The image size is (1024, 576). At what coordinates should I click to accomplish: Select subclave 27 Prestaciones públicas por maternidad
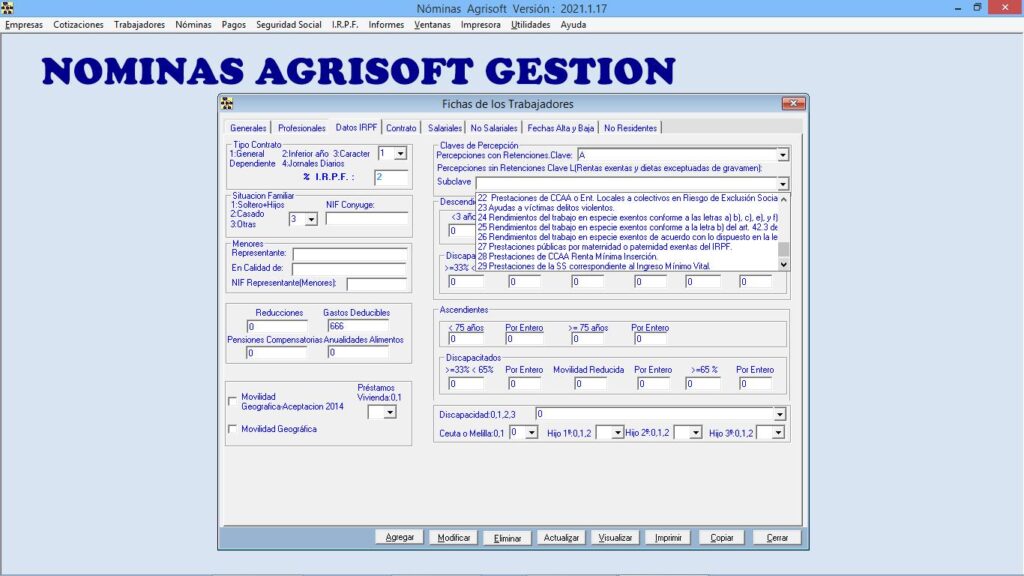click(x=627, y=247)
